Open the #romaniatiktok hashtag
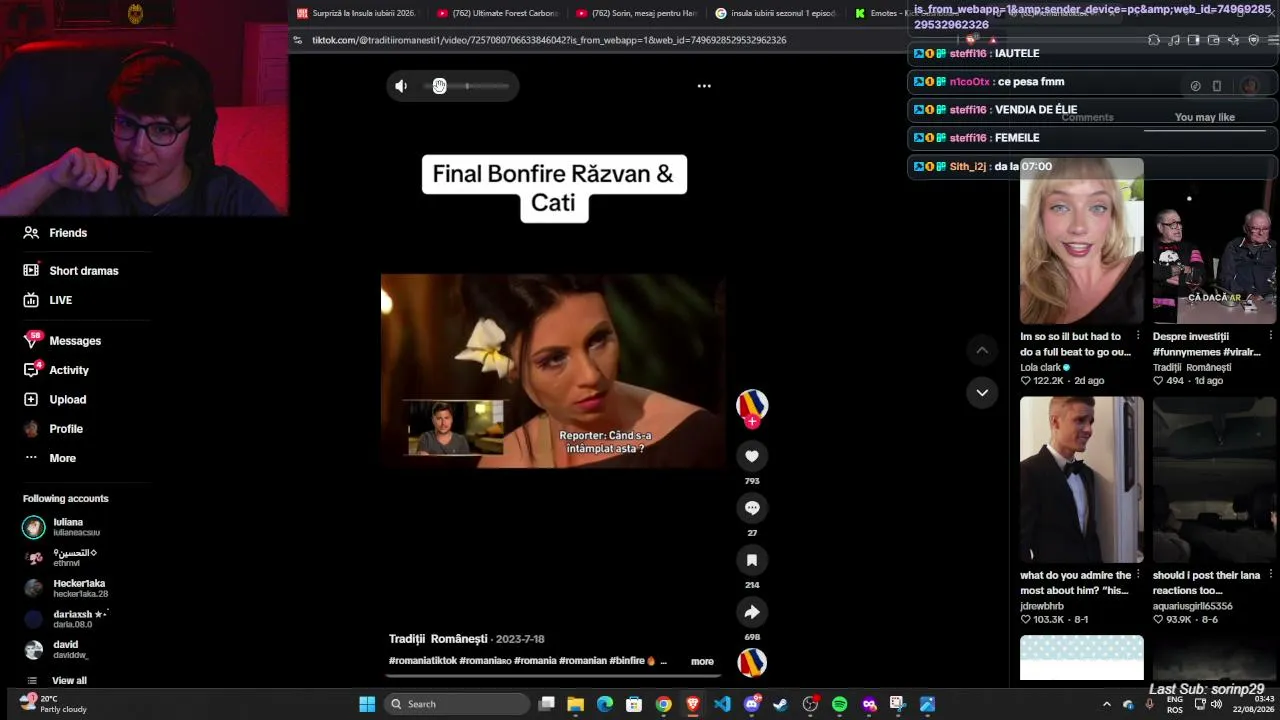1280x720 pixels. pyautogui.click(x=423, y=661)
